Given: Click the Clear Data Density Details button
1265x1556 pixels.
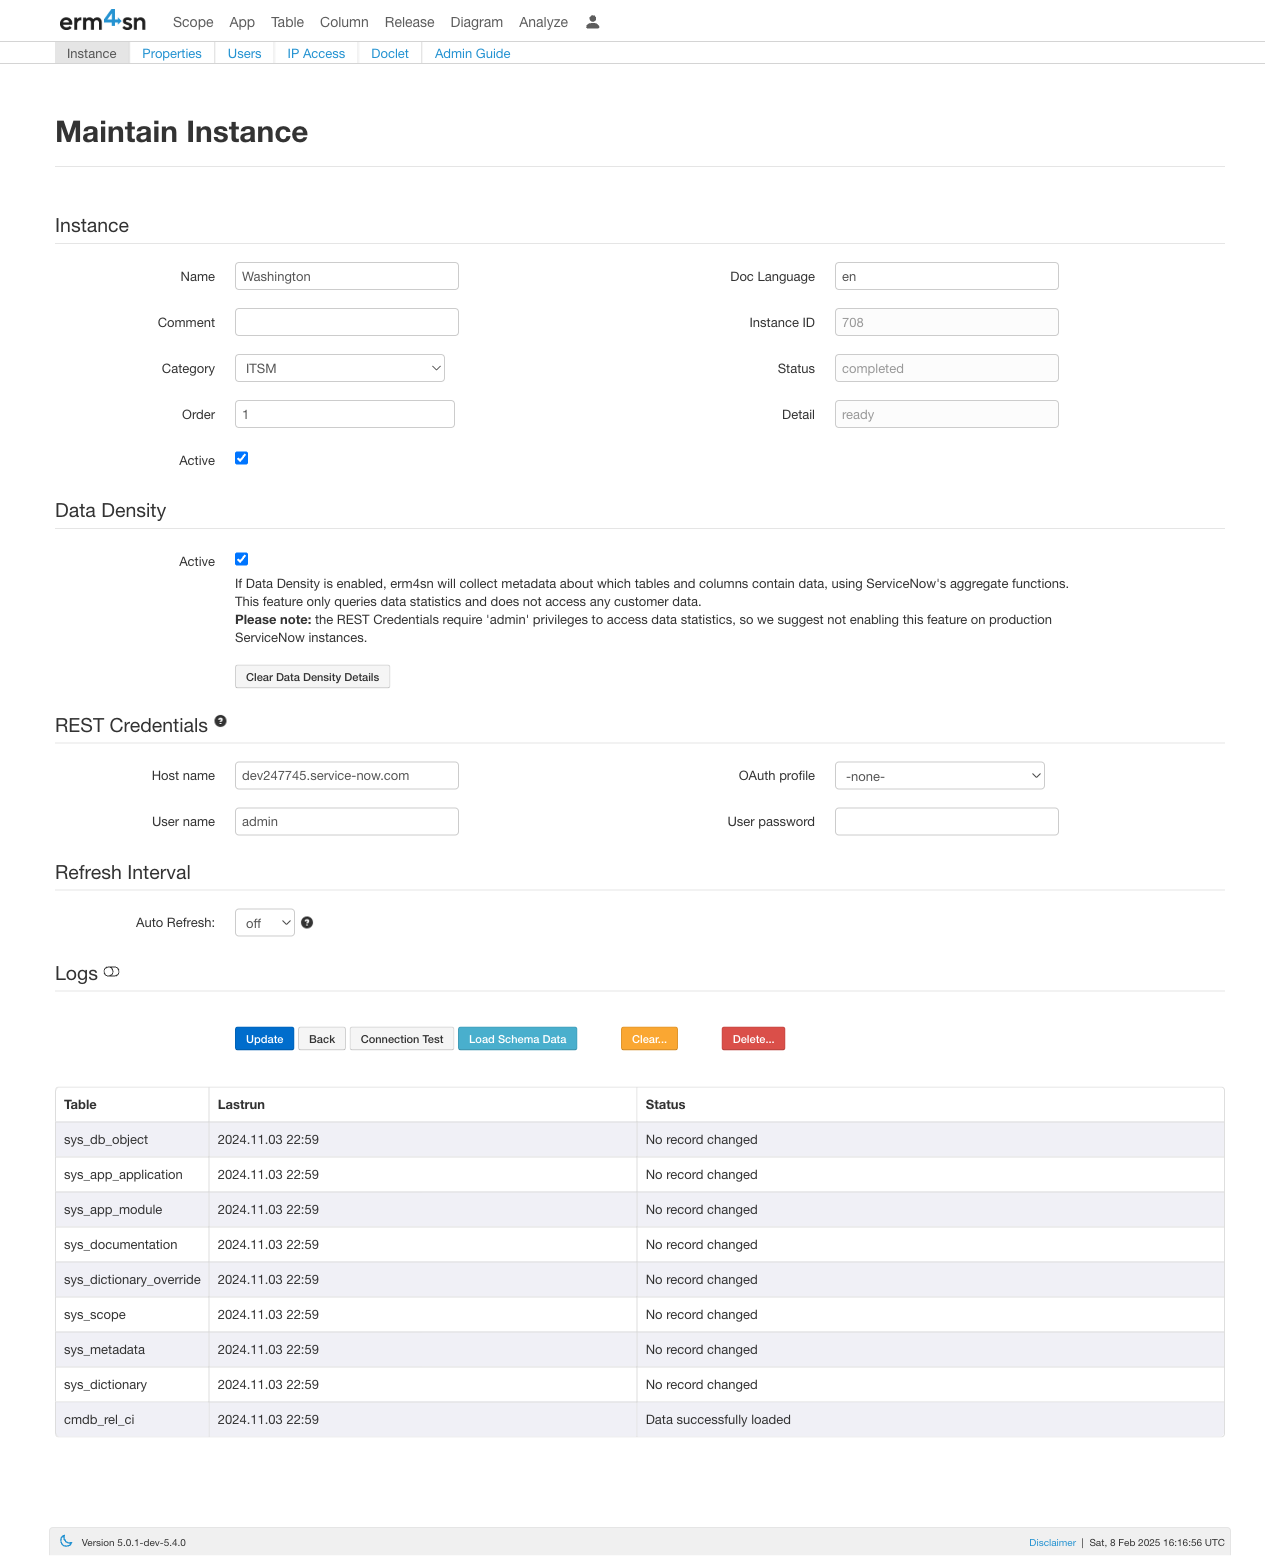Looking at the screenshot, I should [x=312, y=677].
